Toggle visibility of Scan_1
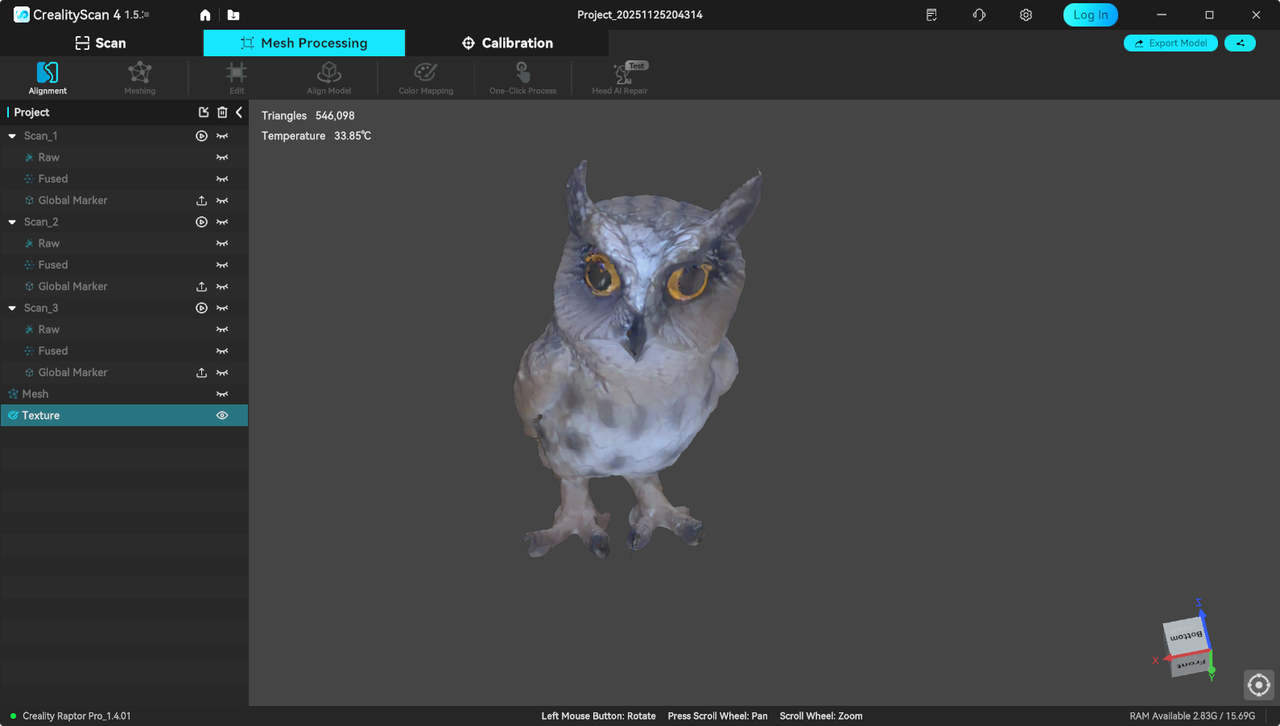The height and width of the screenshot is (726, 1280). (222, 136)
